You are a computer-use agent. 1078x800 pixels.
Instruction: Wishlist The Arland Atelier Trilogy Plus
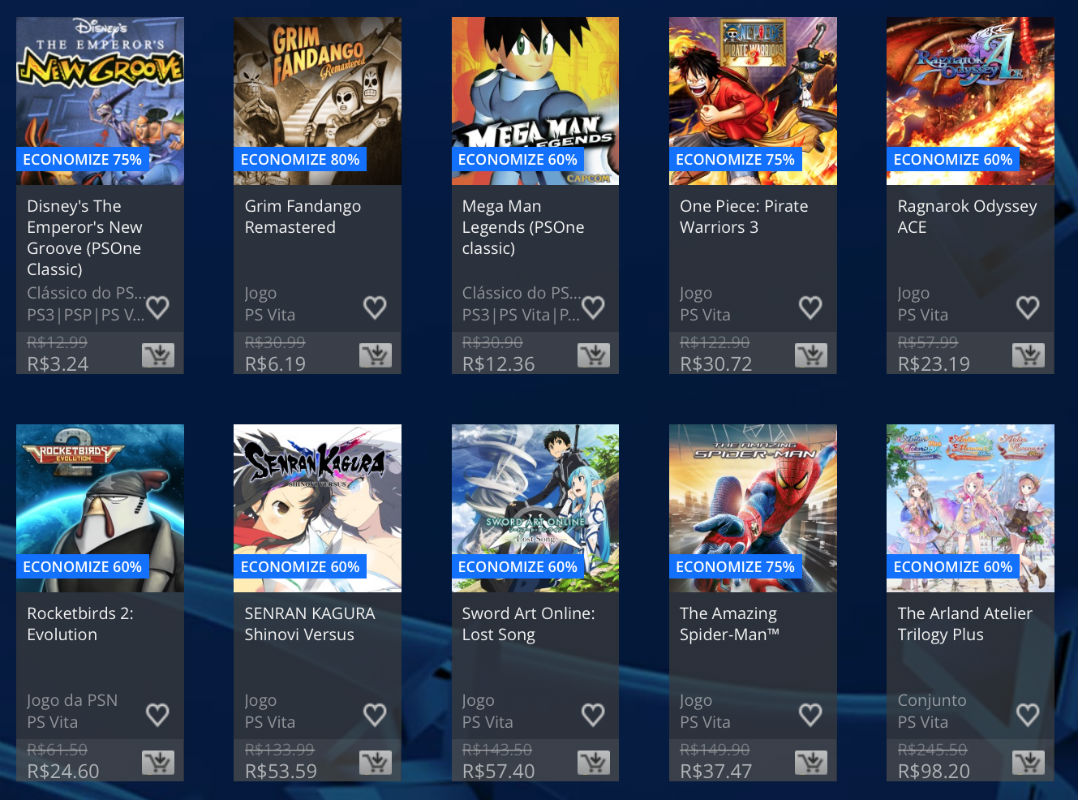tap(1028, 715)
